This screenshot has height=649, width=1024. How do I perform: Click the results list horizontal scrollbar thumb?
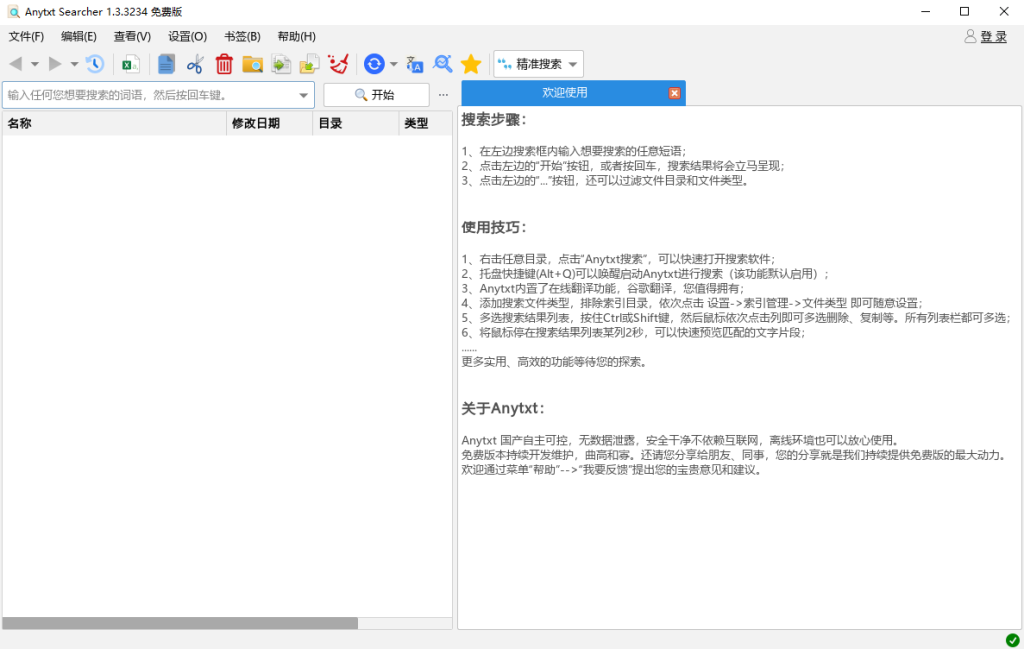[x=180, y=624]
